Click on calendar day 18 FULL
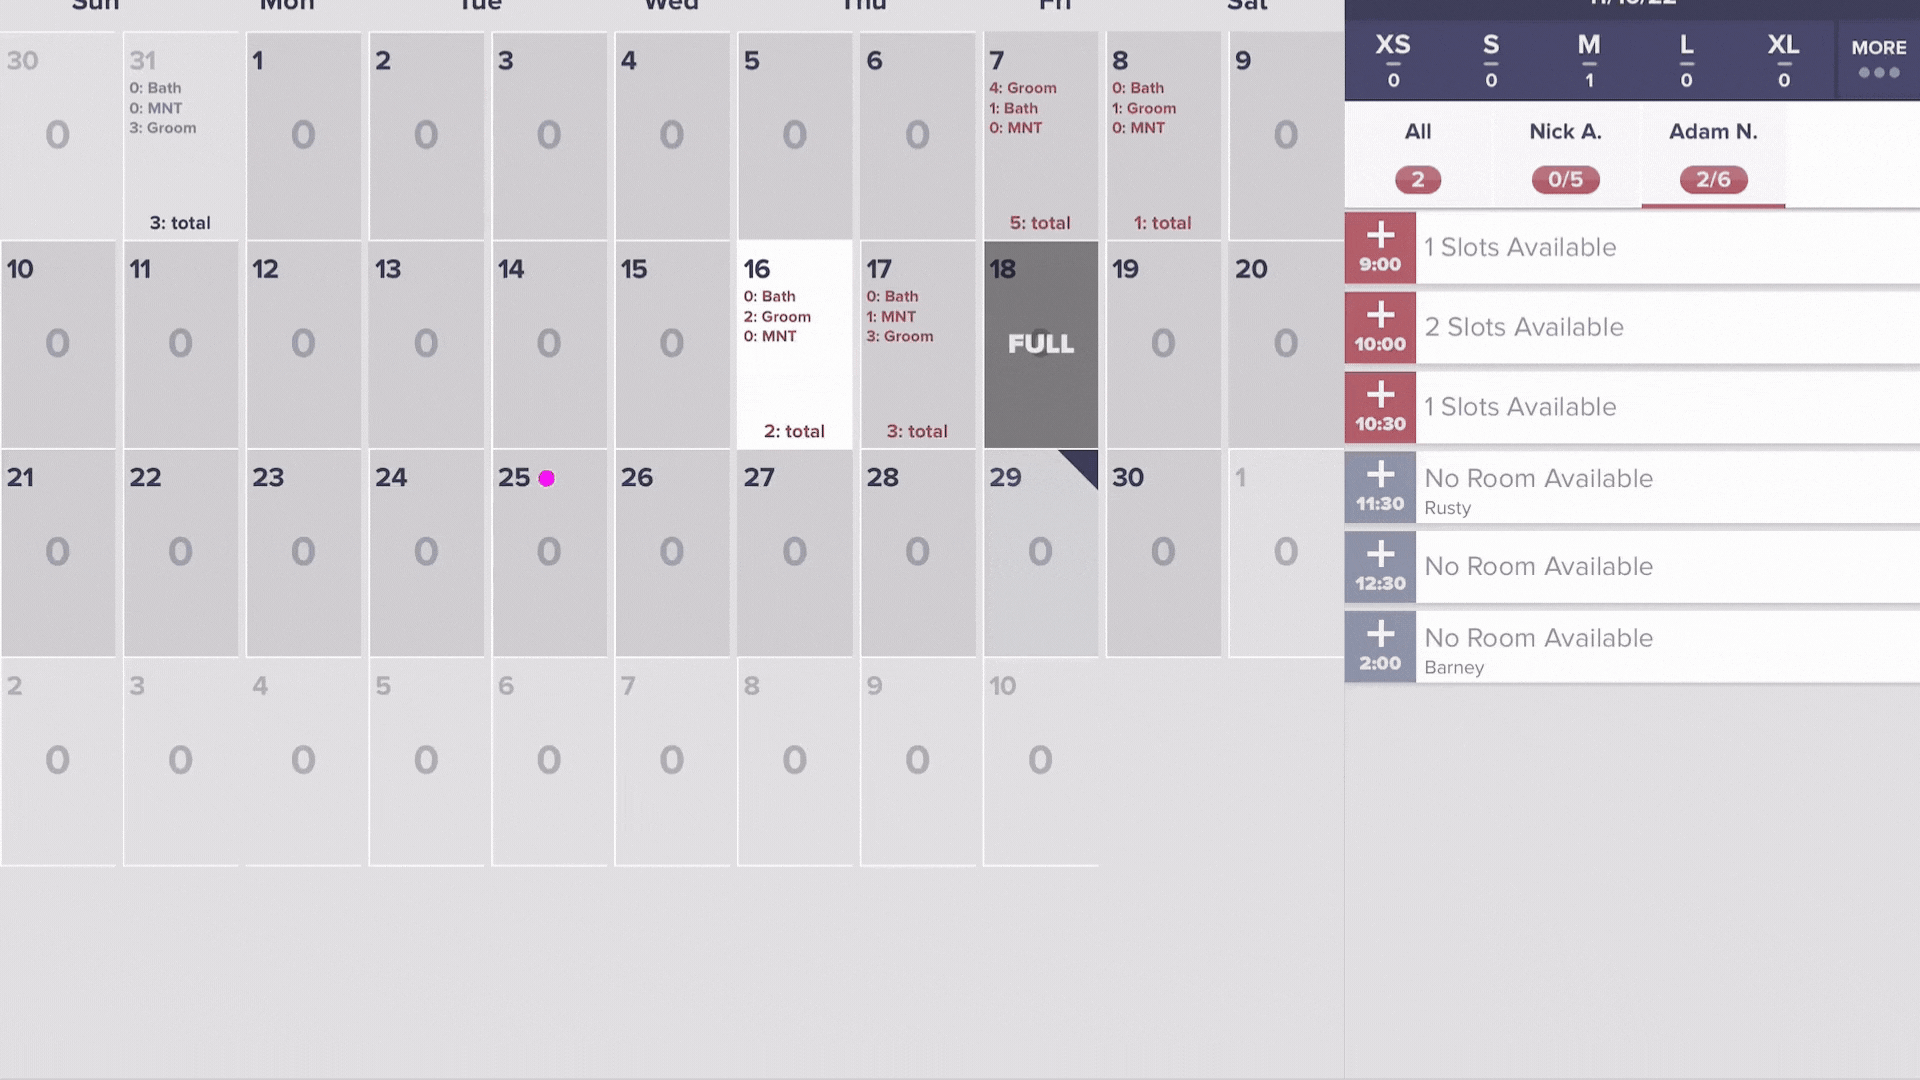 click(1040, 343)
